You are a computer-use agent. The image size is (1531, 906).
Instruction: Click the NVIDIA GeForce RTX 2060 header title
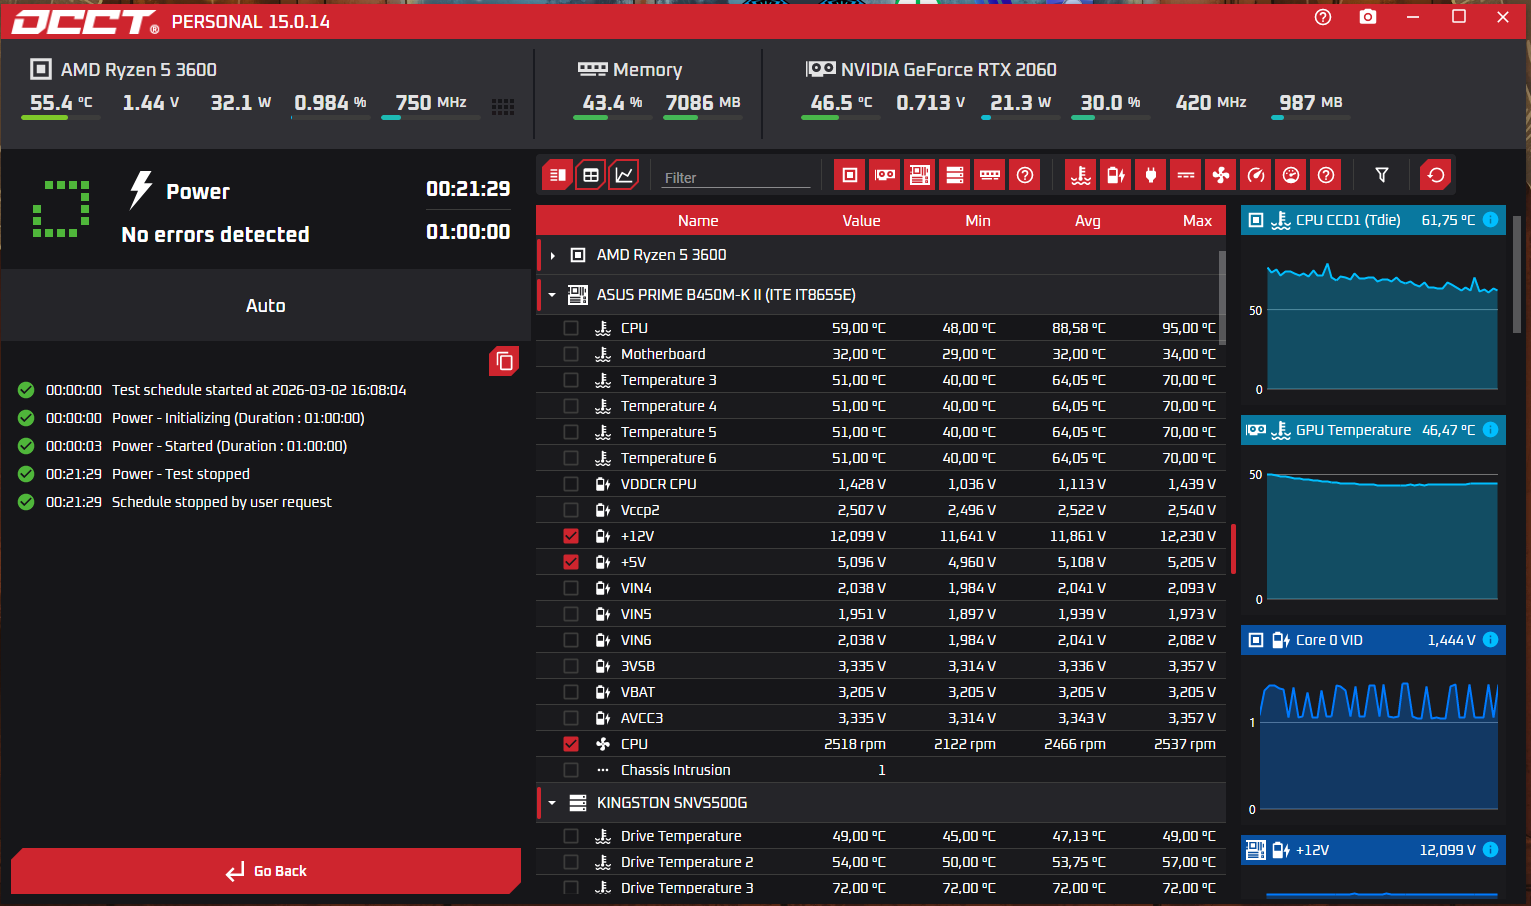948,70
